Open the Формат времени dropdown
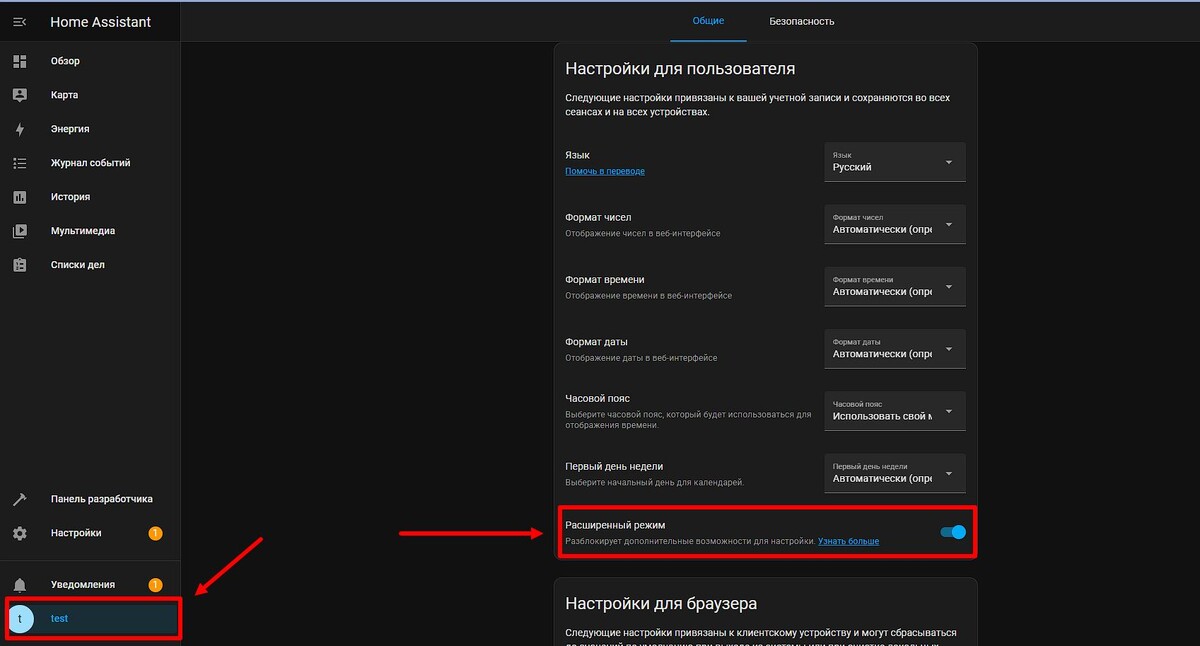1200x646 pixels. (895, 286)
